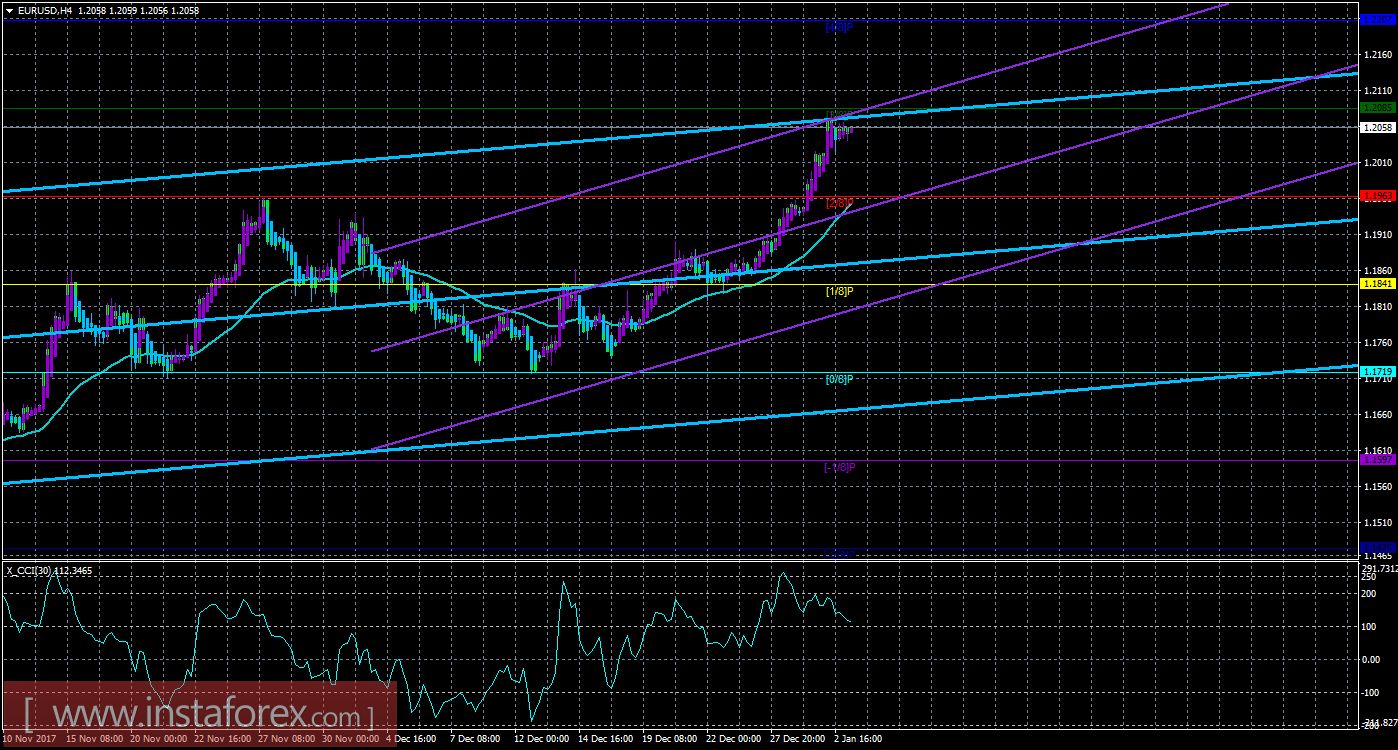Click the green 1.2085 price tag
The image size is (1398, 750).
click(1377, 108)
